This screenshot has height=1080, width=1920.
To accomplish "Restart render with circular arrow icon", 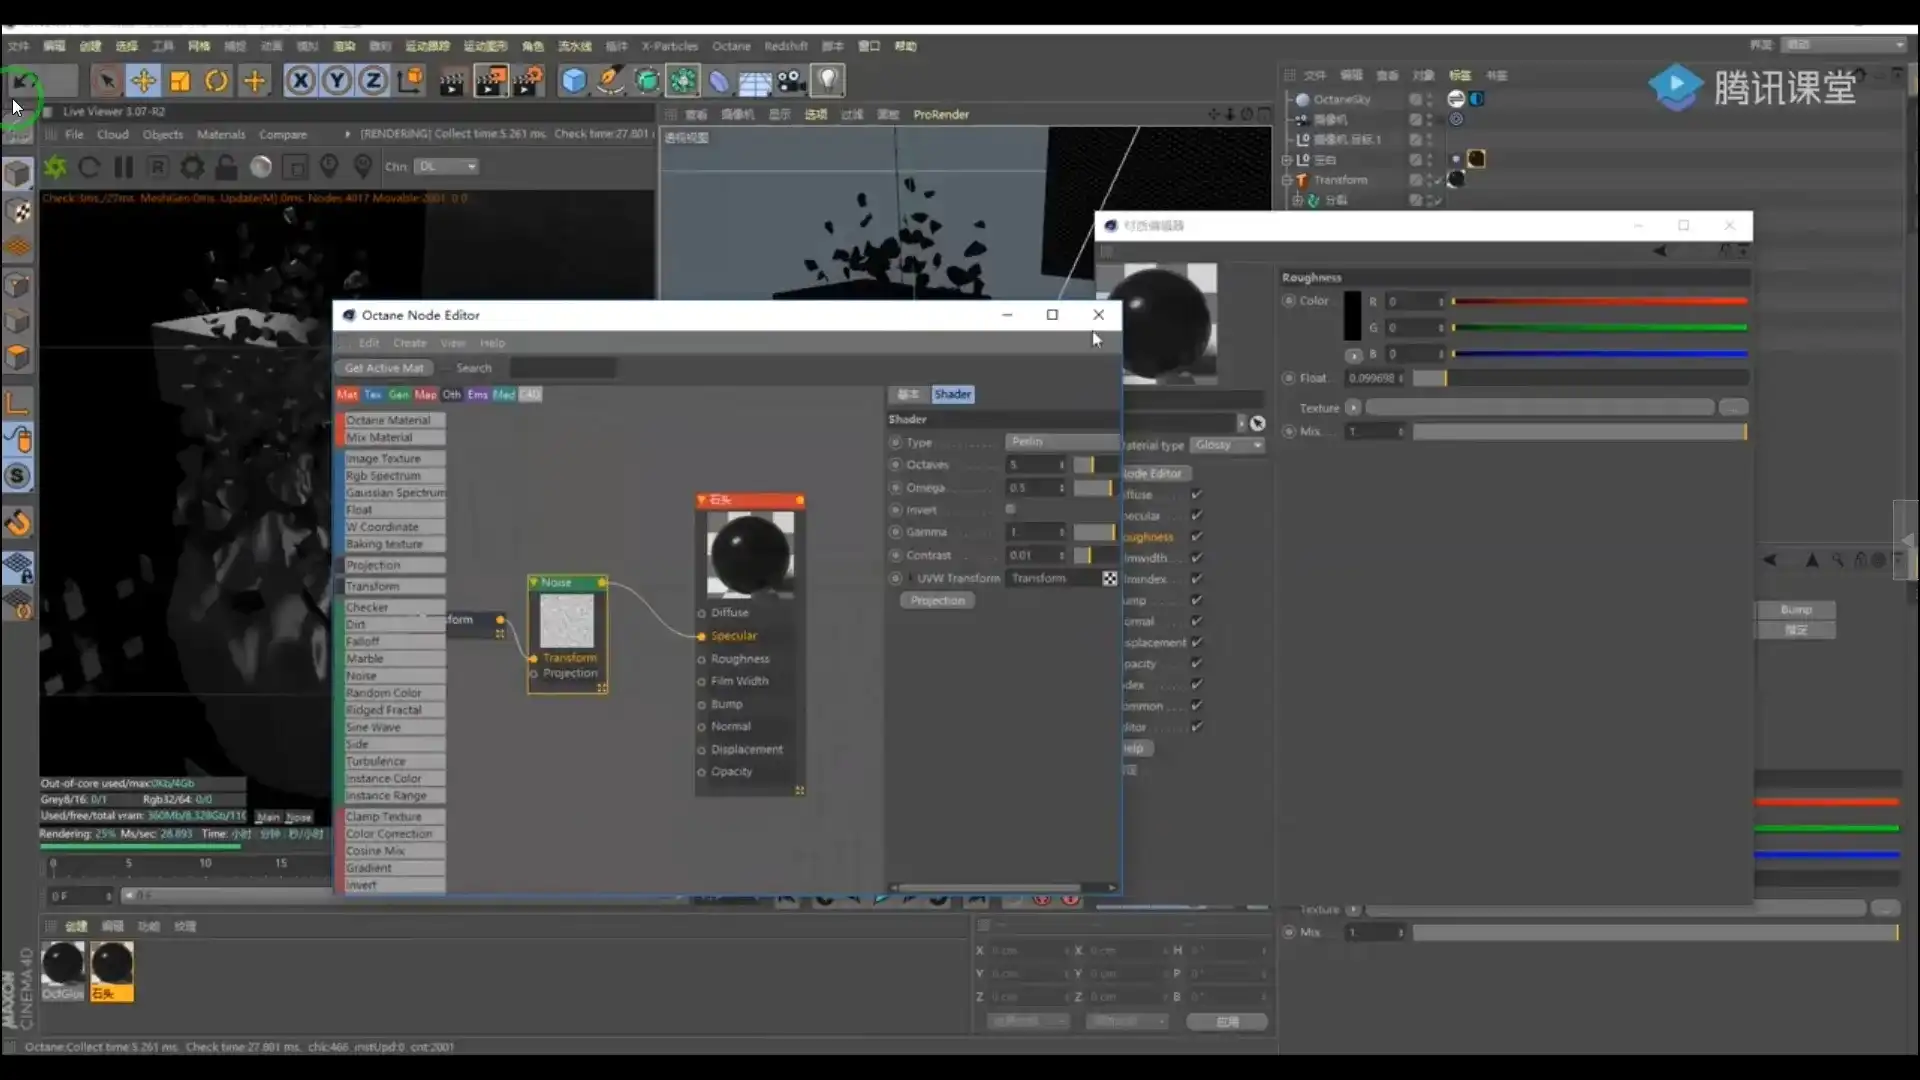I will (89, 167).
